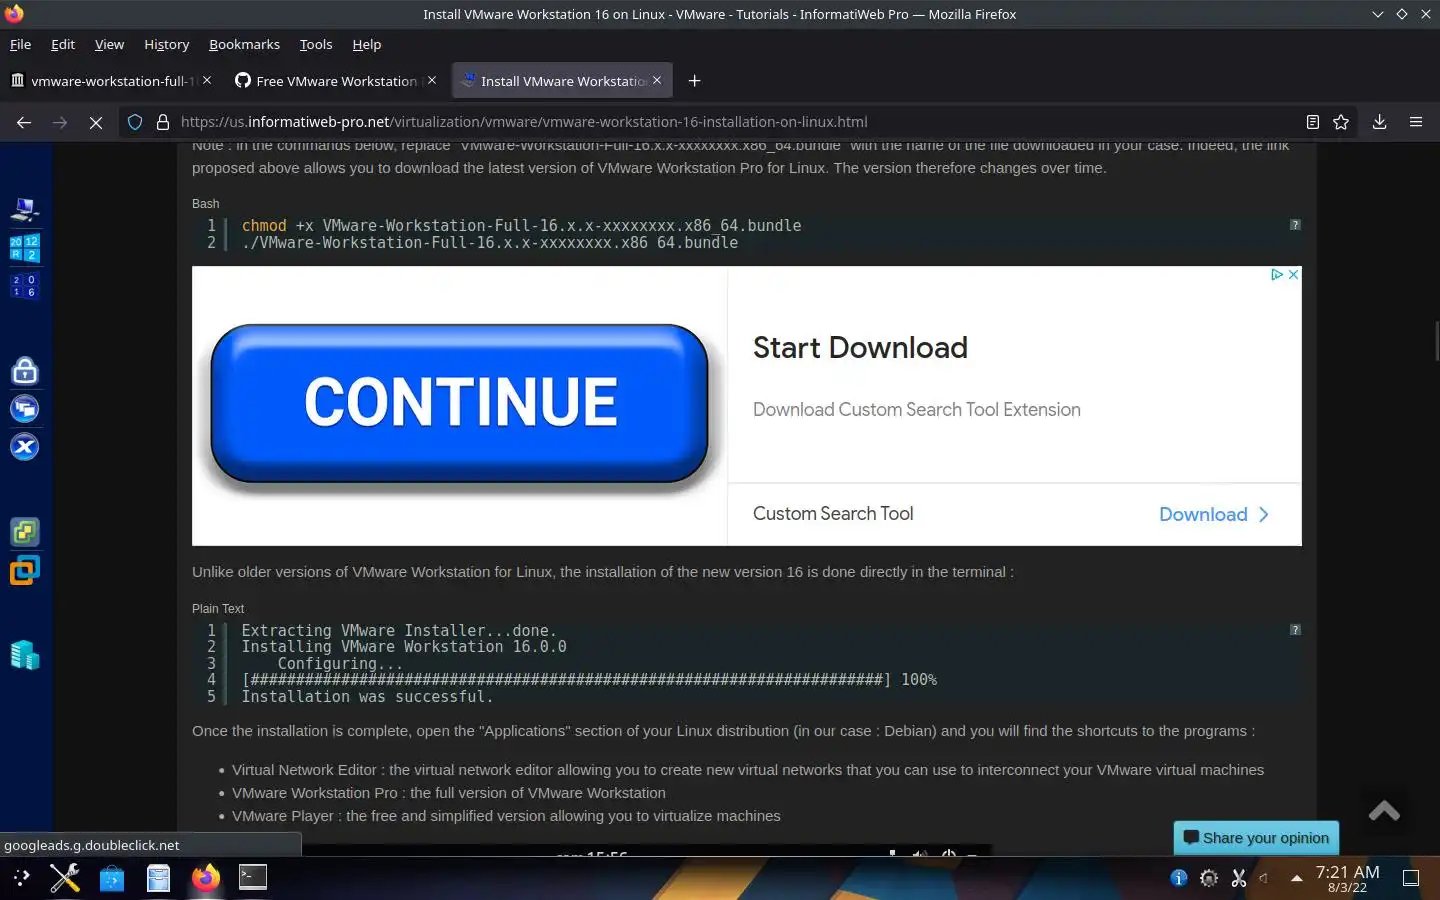Open the Tools menu
This screenshot has width=1440, height=900.
click(x=316, y=44)
